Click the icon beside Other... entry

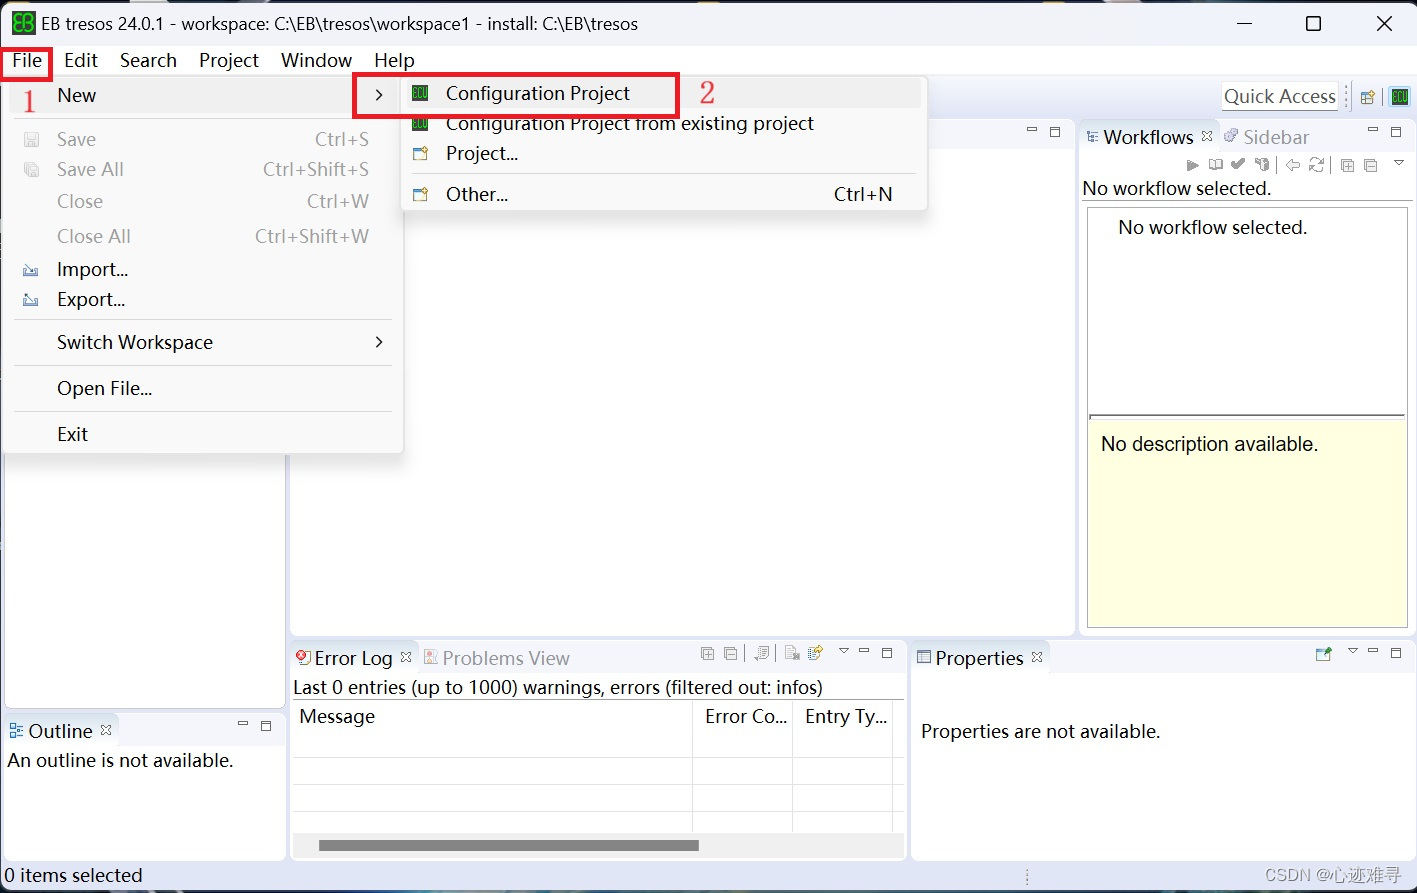click(x=420, y=194)
